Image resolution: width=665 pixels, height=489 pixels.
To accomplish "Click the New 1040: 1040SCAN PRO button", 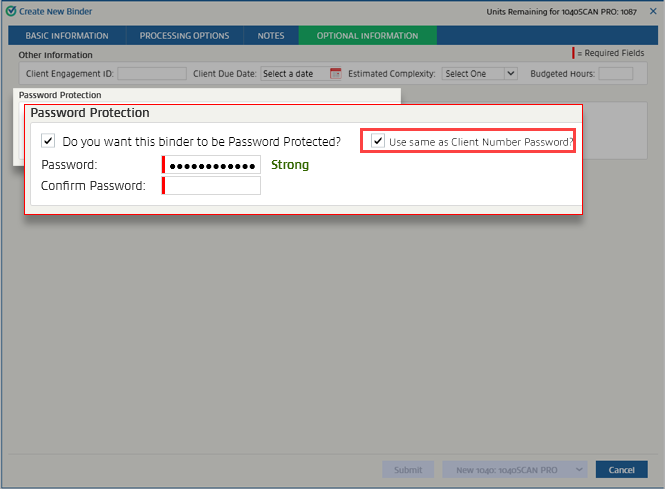I will 506,469.
